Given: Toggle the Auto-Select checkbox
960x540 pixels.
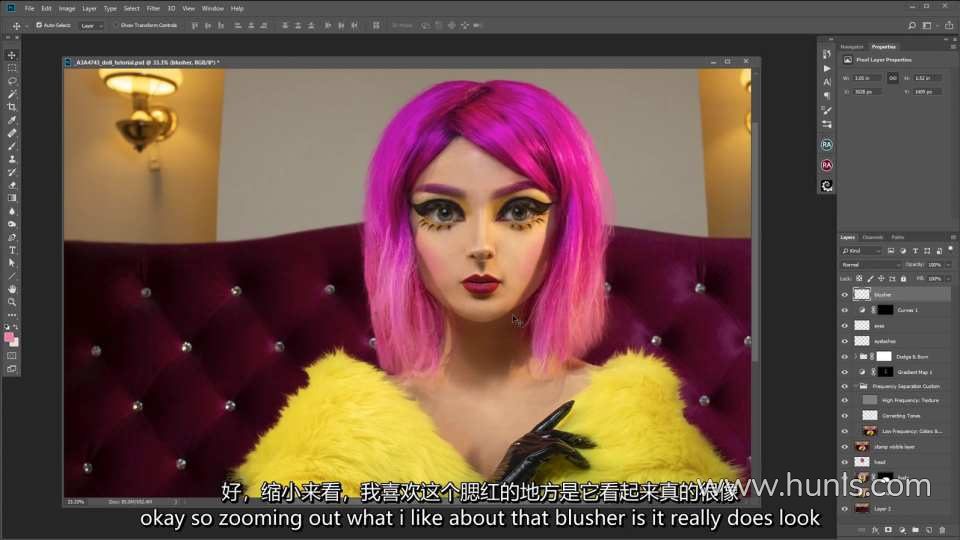Looking at the screenshot, I should (39, 25).
